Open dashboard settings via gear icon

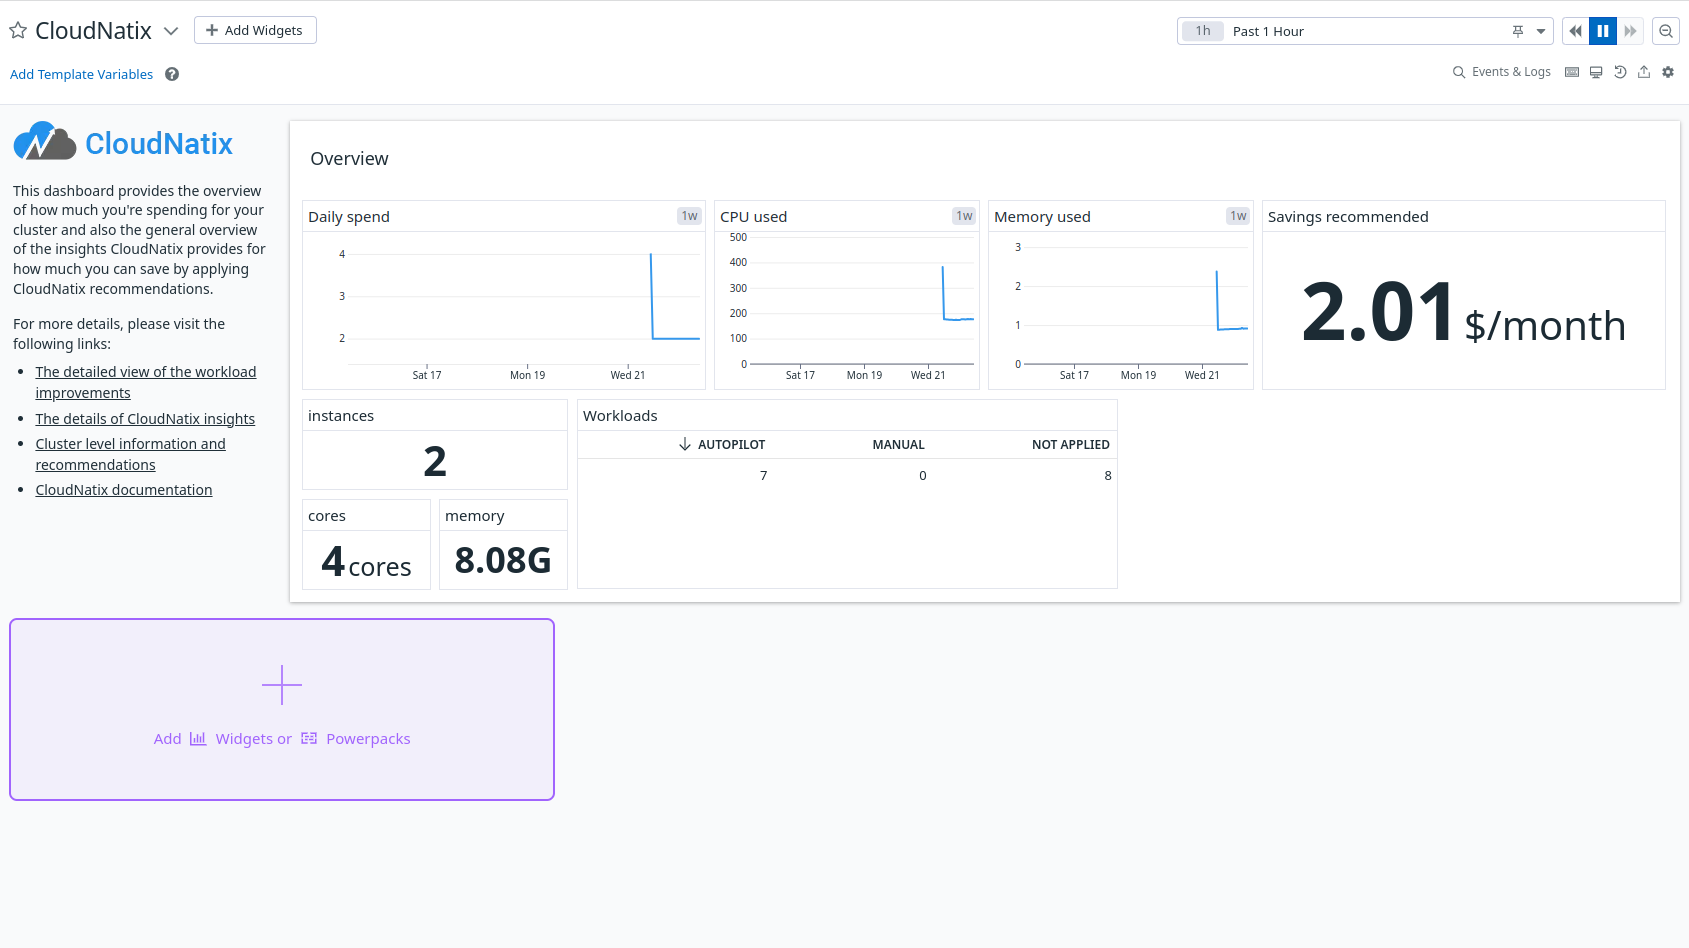point(1667,71)
